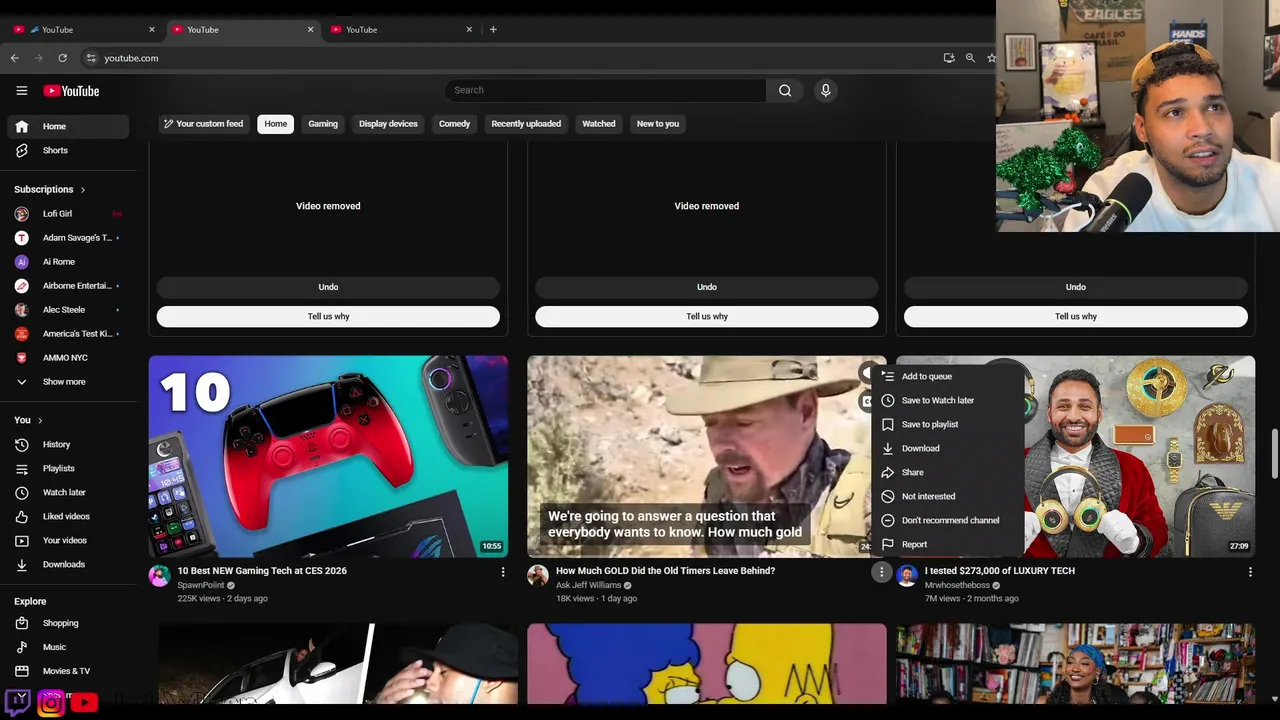
Task: Open Alec Steele subscription
Action: click(68, 310)
